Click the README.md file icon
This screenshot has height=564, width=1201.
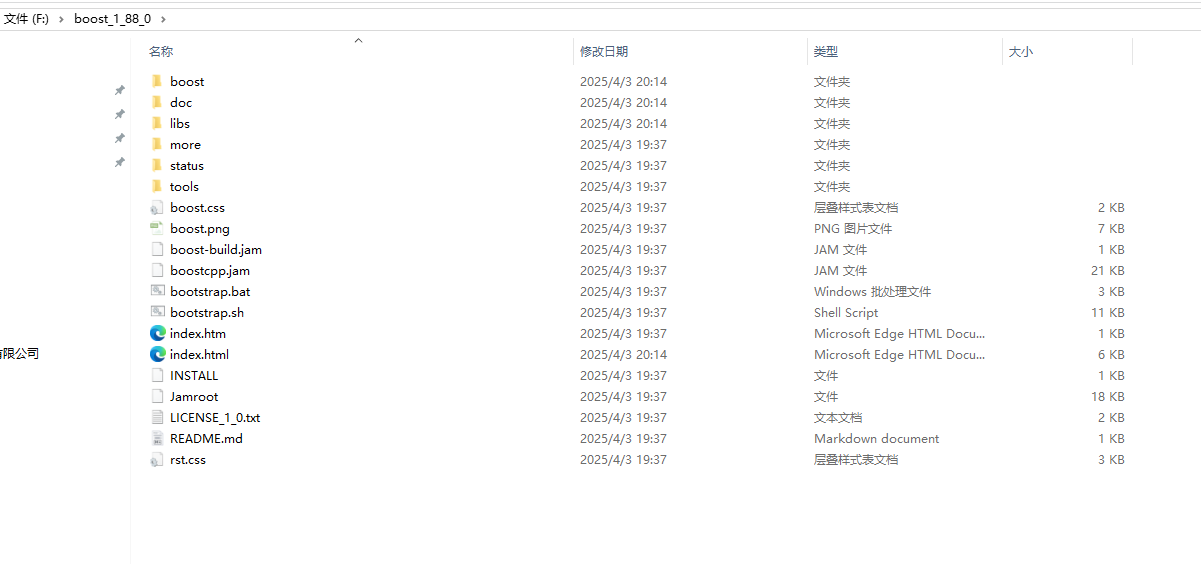[157, 438]
